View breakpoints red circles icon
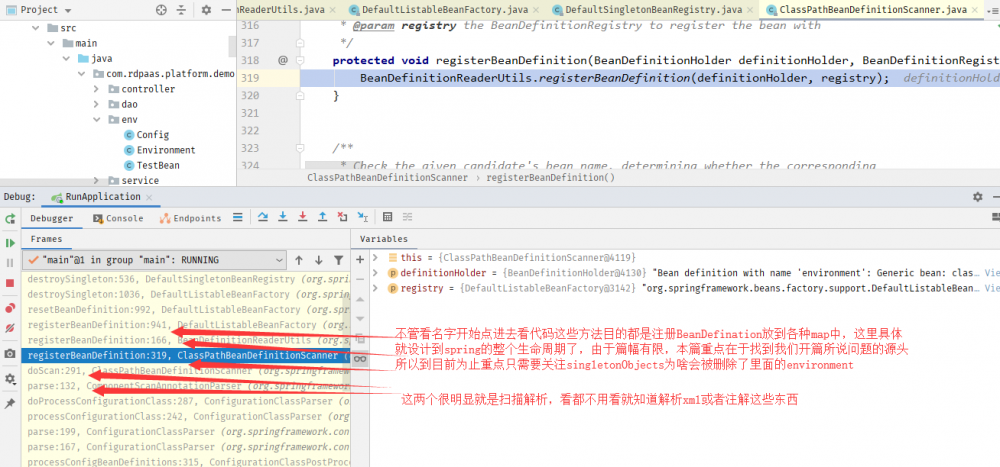Image resolution: width=1000 pixels, height=467 pixels. (x=10, y=309)
